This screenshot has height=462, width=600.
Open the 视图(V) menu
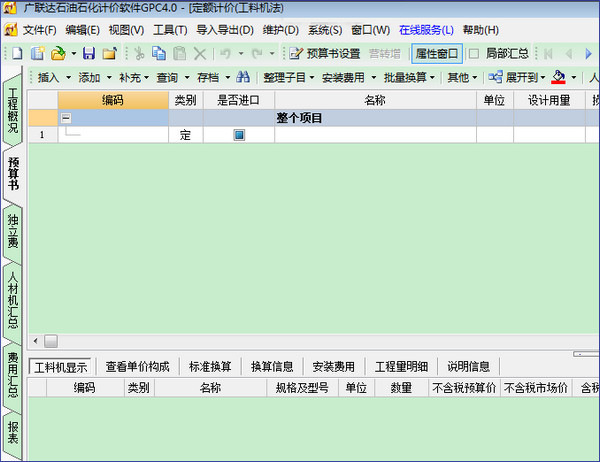[126, 30]
